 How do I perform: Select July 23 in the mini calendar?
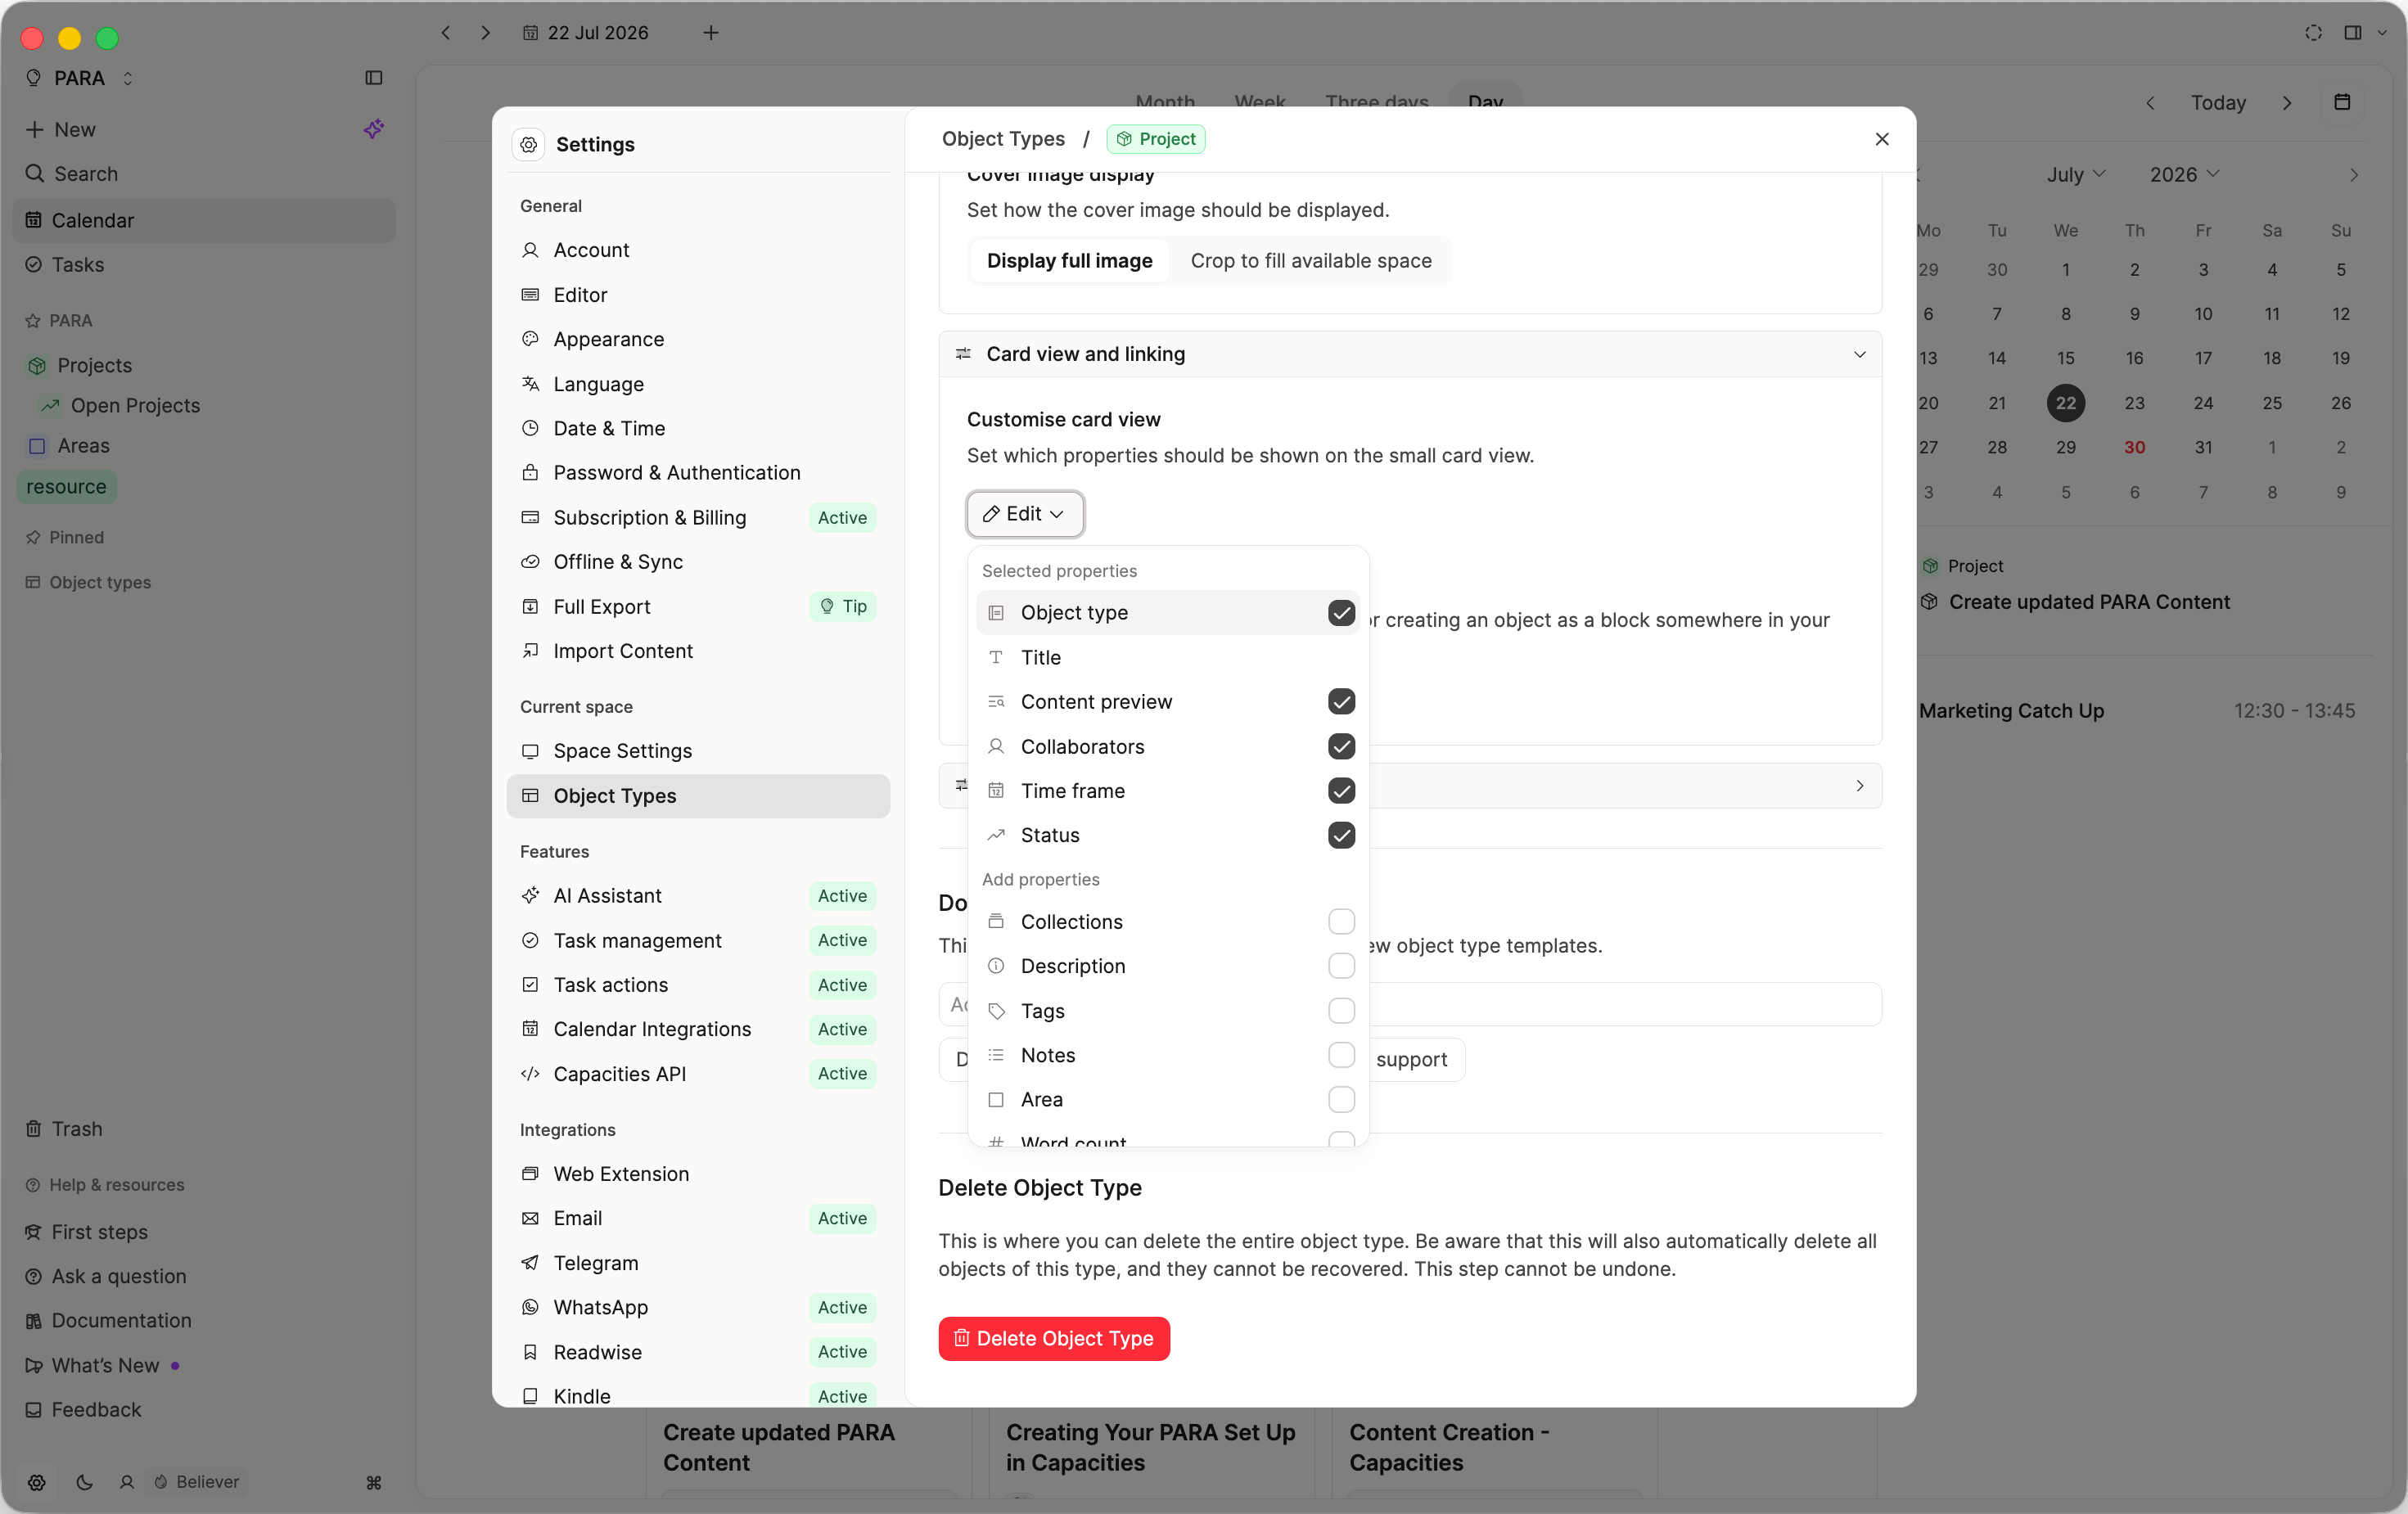[x=2134, y=402]
